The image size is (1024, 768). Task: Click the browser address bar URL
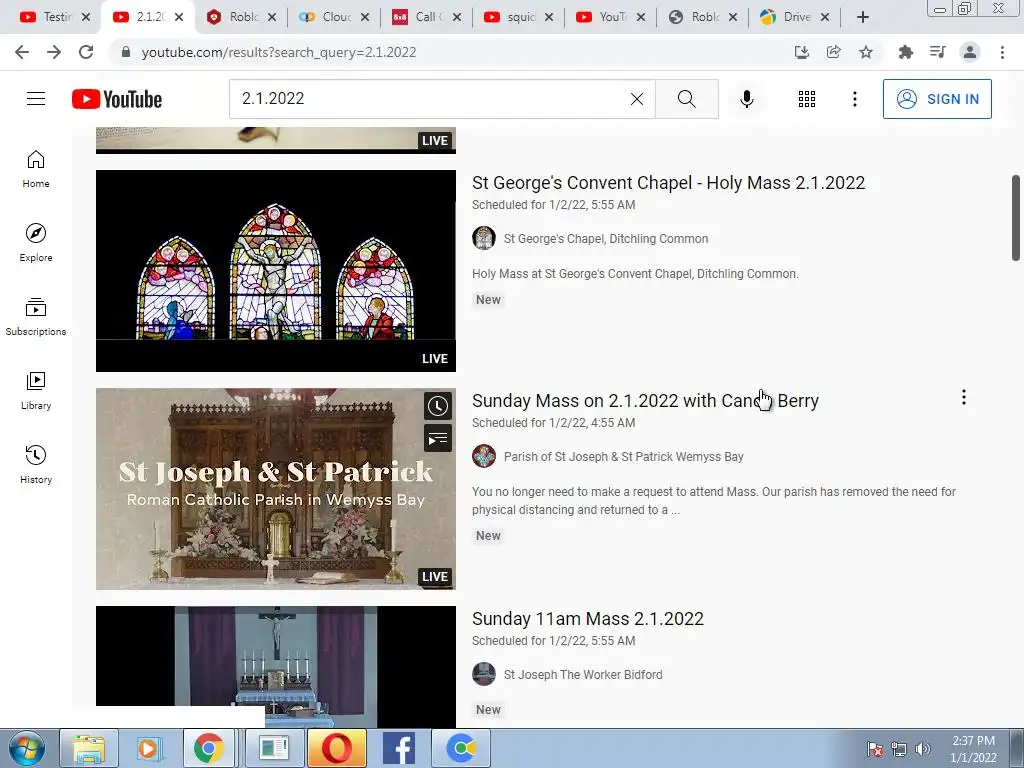click(x=279, y=52)
